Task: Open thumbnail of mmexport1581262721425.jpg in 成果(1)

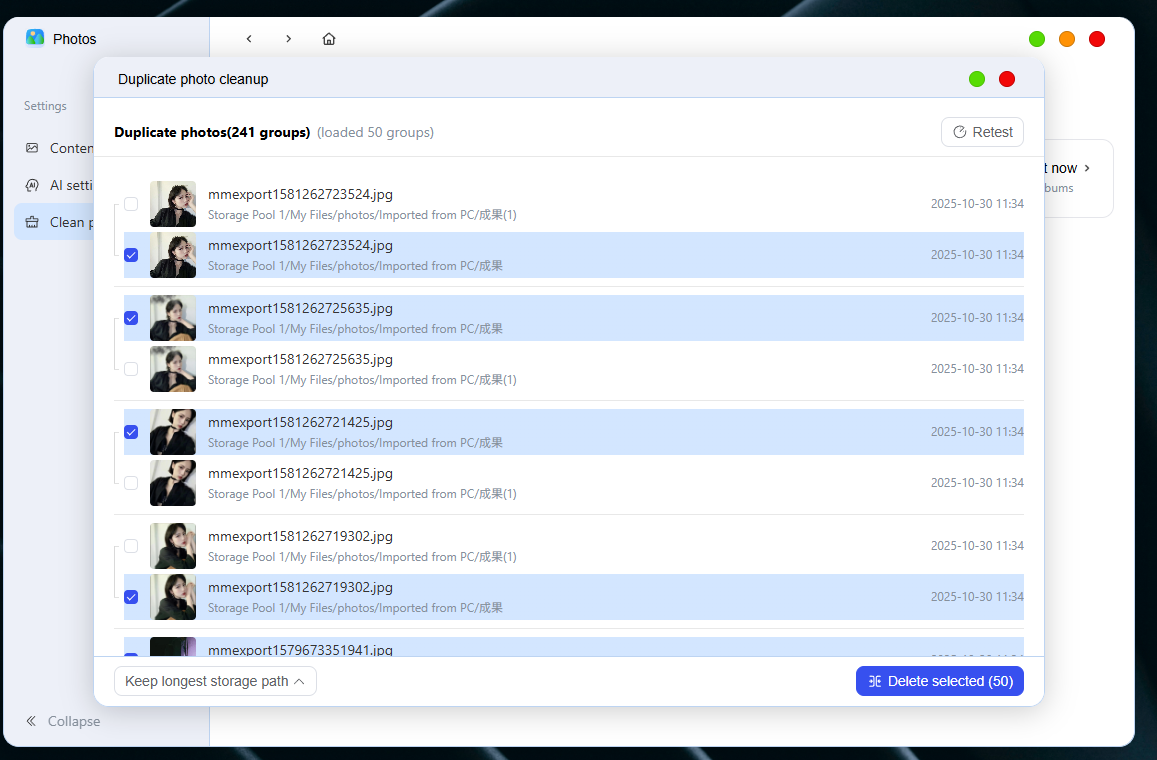Action: pyautogui.click(x=173, y=483)
